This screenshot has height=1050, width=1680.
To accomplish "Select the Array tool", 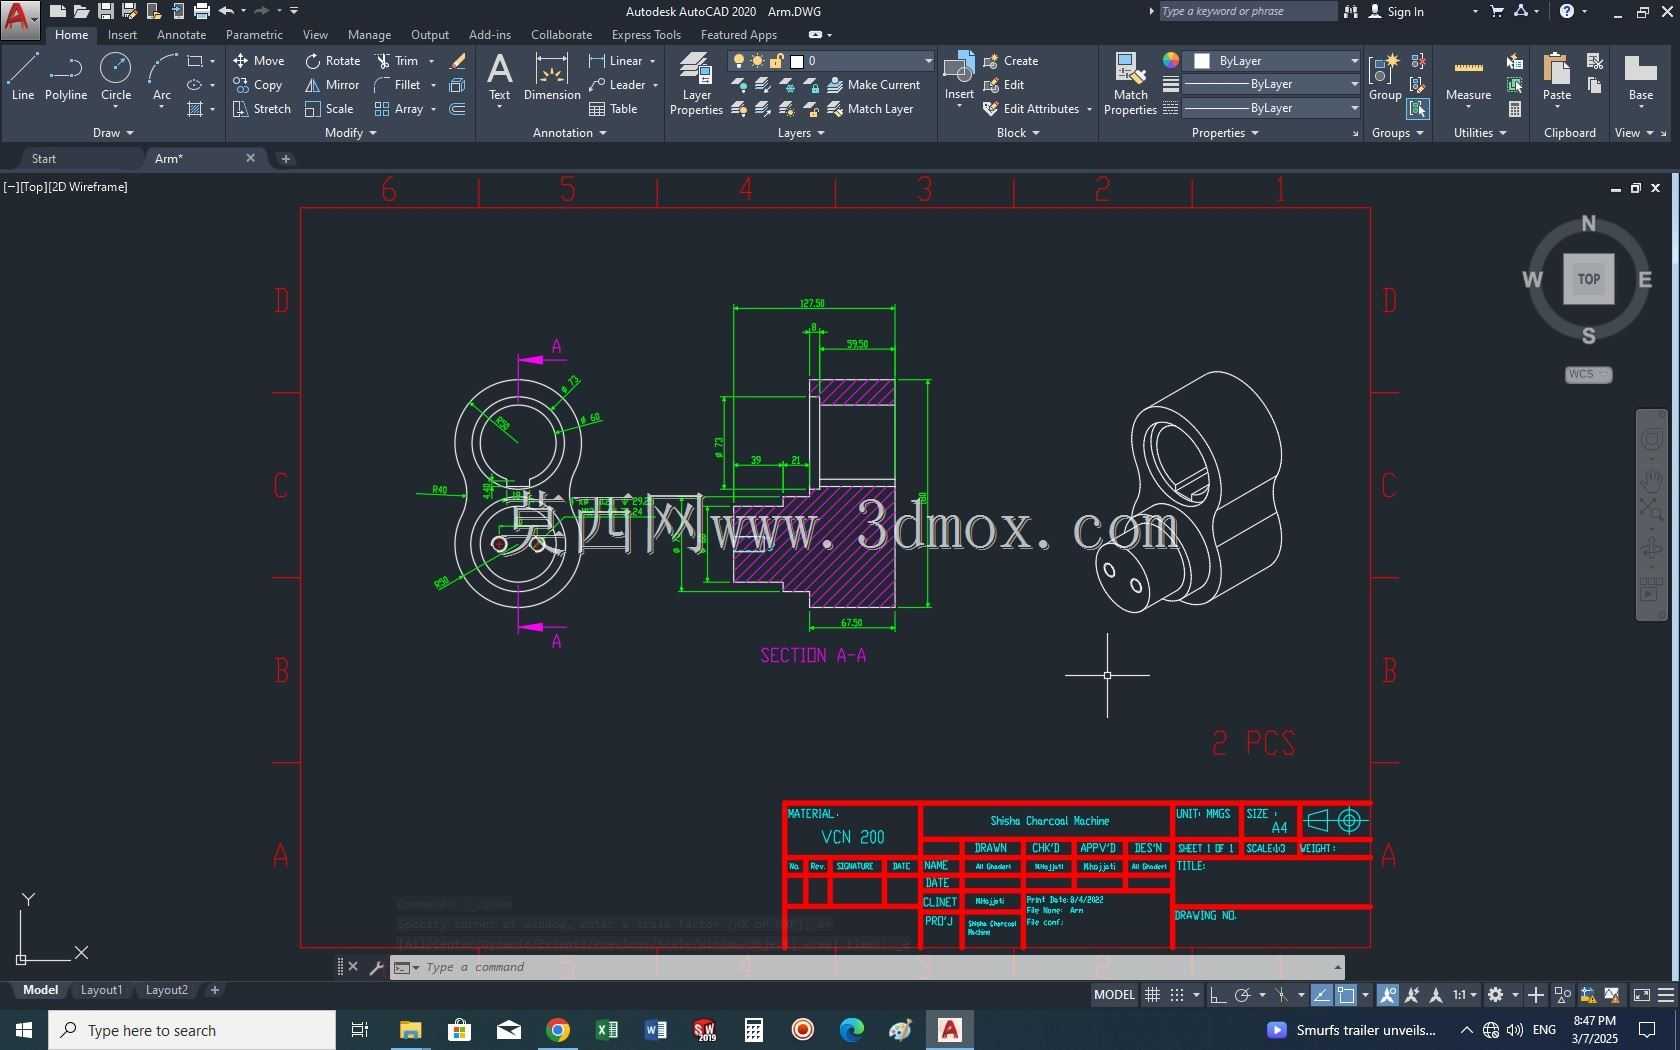I will pyautogui.click(x=399, y=109).
